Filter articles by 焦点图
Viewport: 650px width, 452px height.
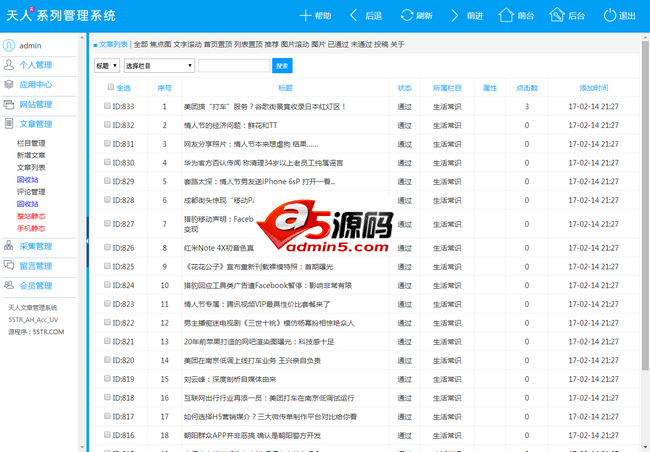tap(160, 44)
